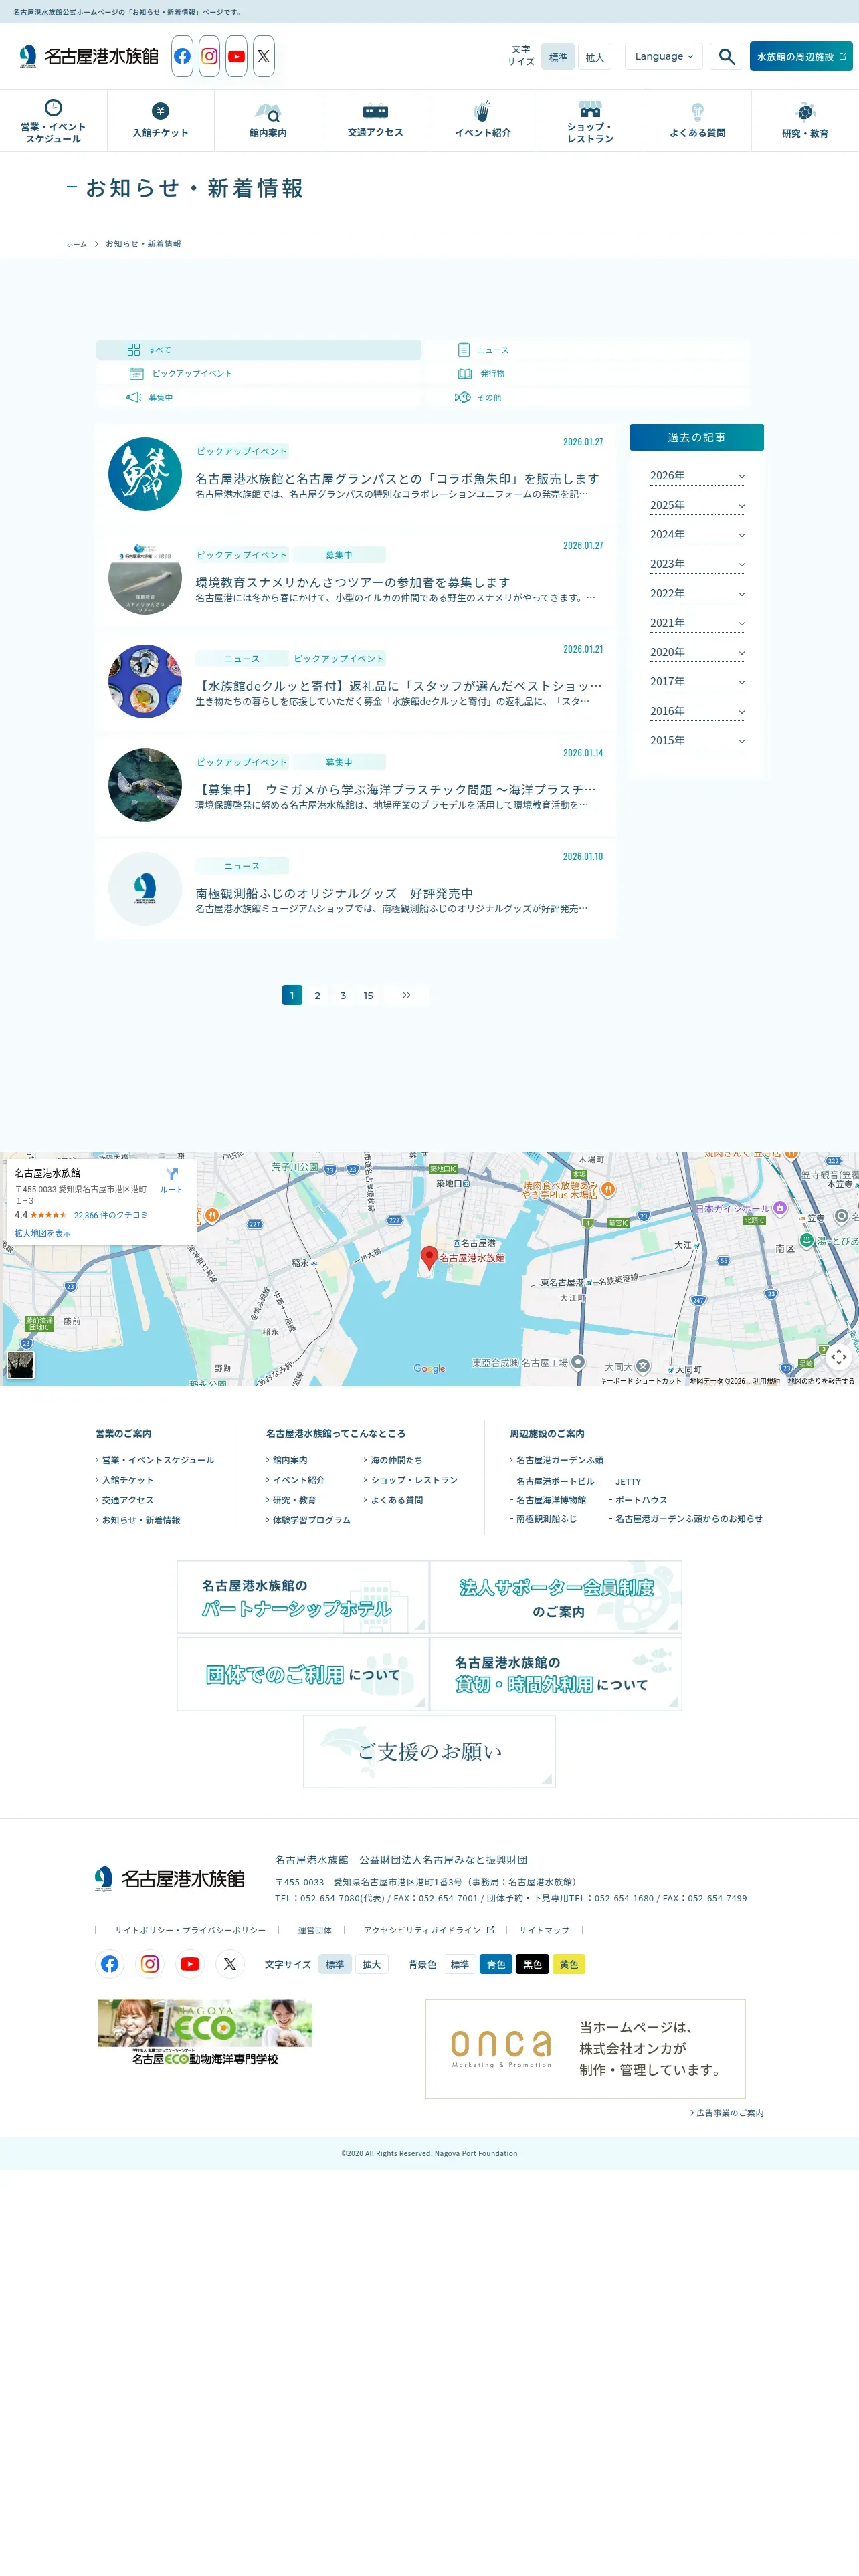Go to pagination page 2

click(318, 995)
